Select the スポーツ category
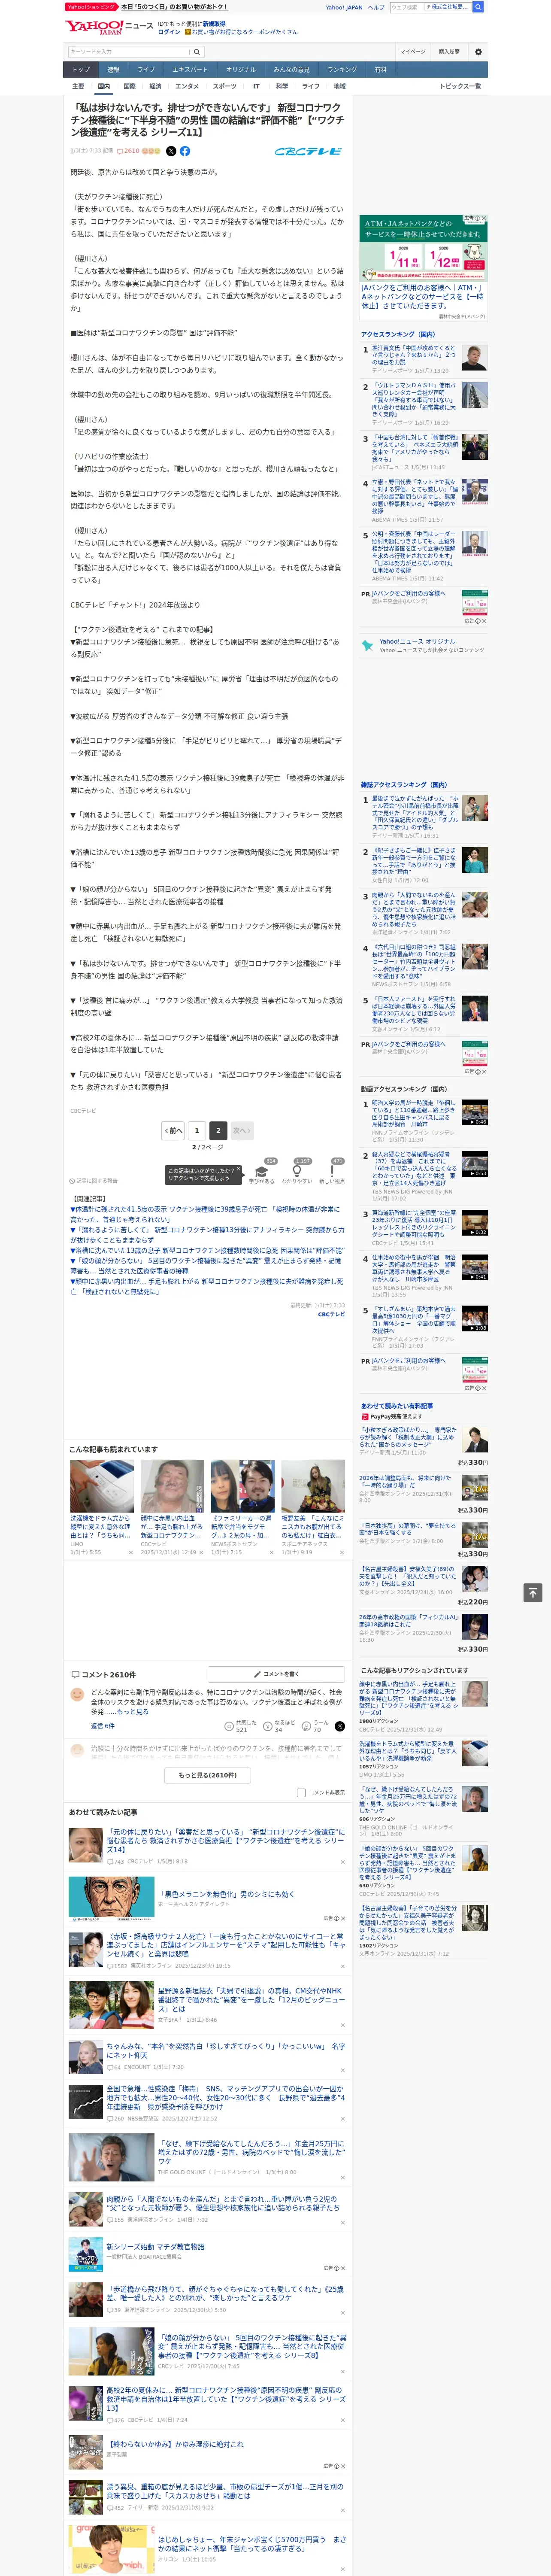 point(225,86)
